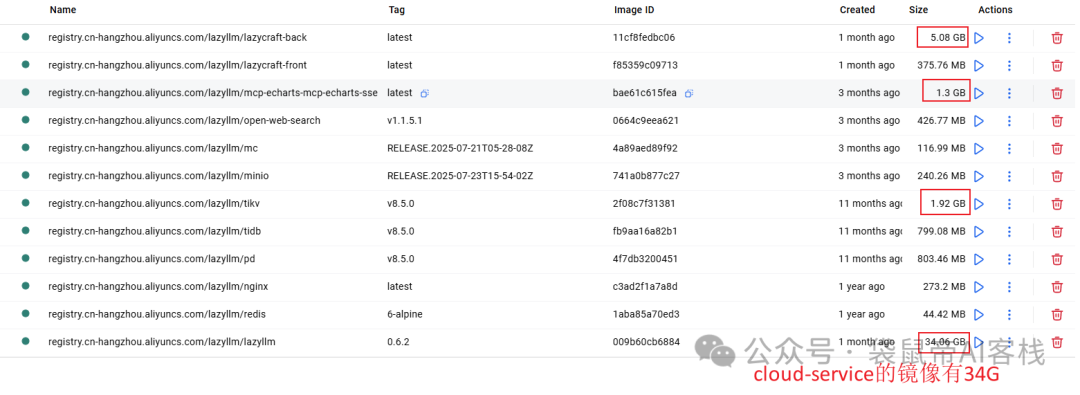Run the nginx image

(979, 286)
